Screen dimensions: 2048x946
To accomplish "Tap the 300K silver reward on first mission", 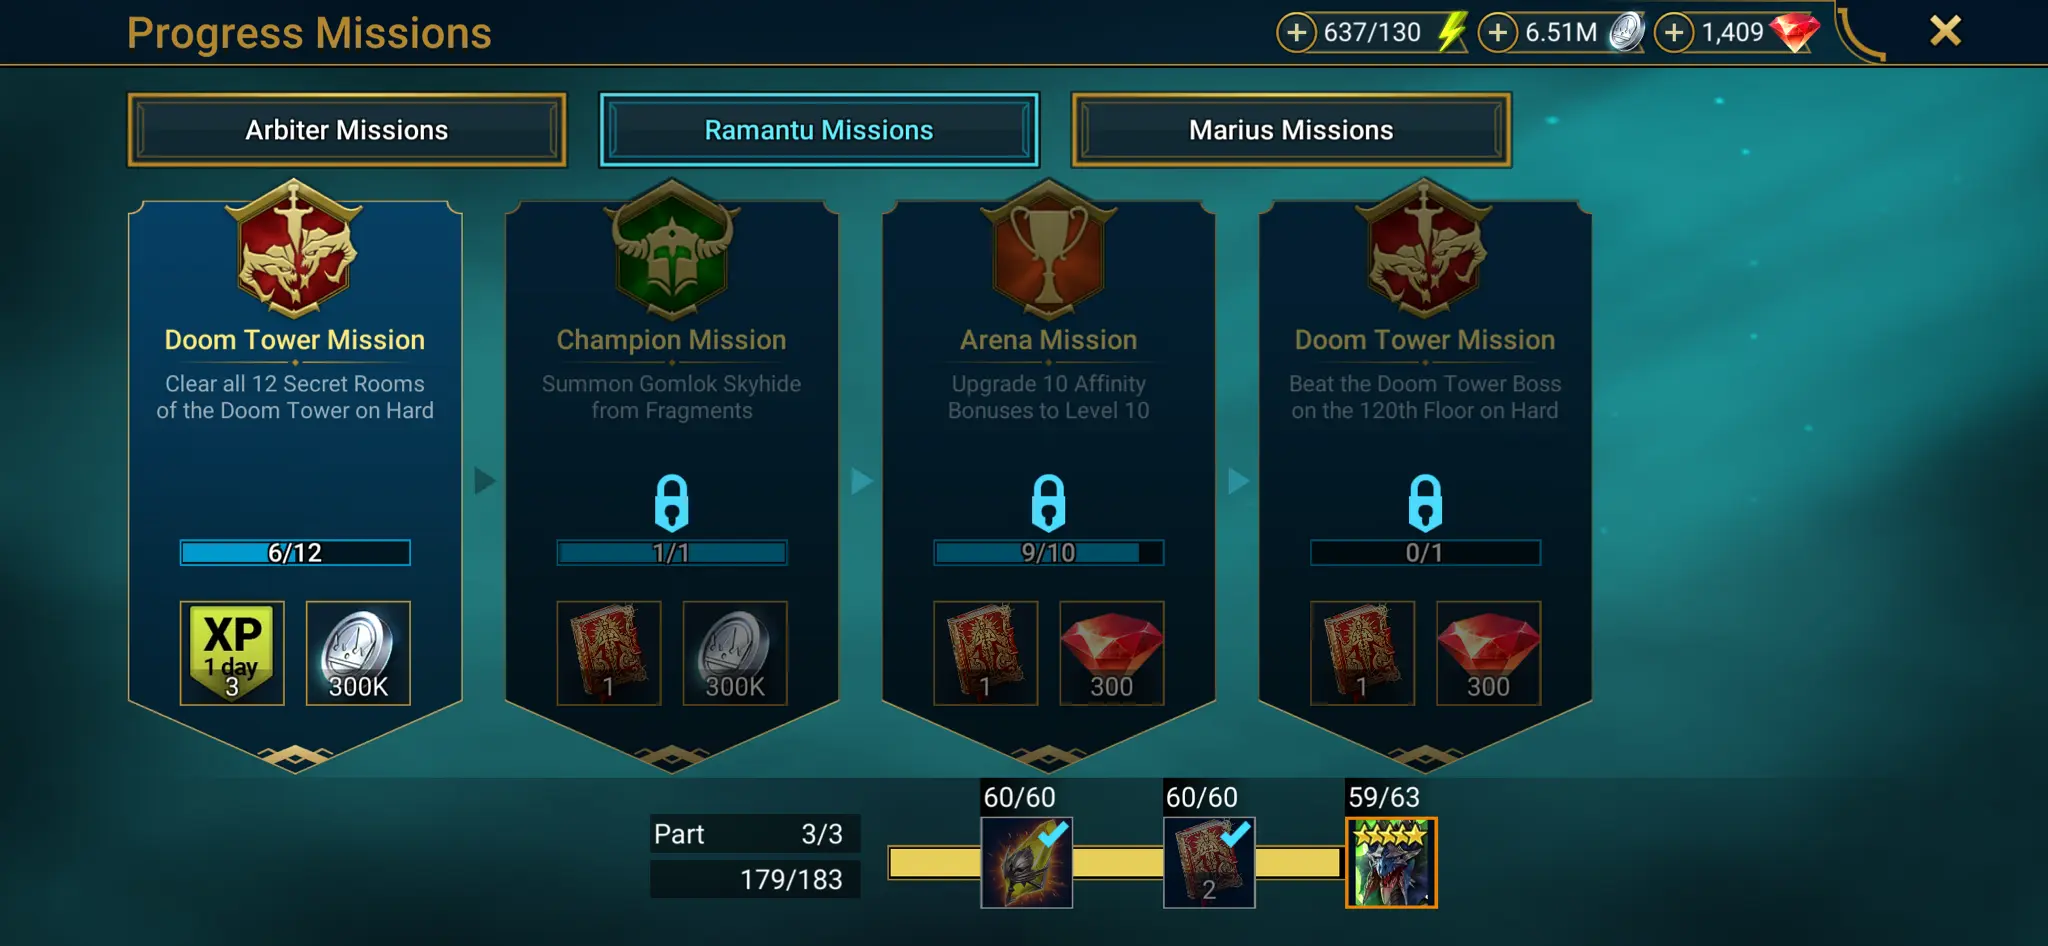I will point(358,653).
